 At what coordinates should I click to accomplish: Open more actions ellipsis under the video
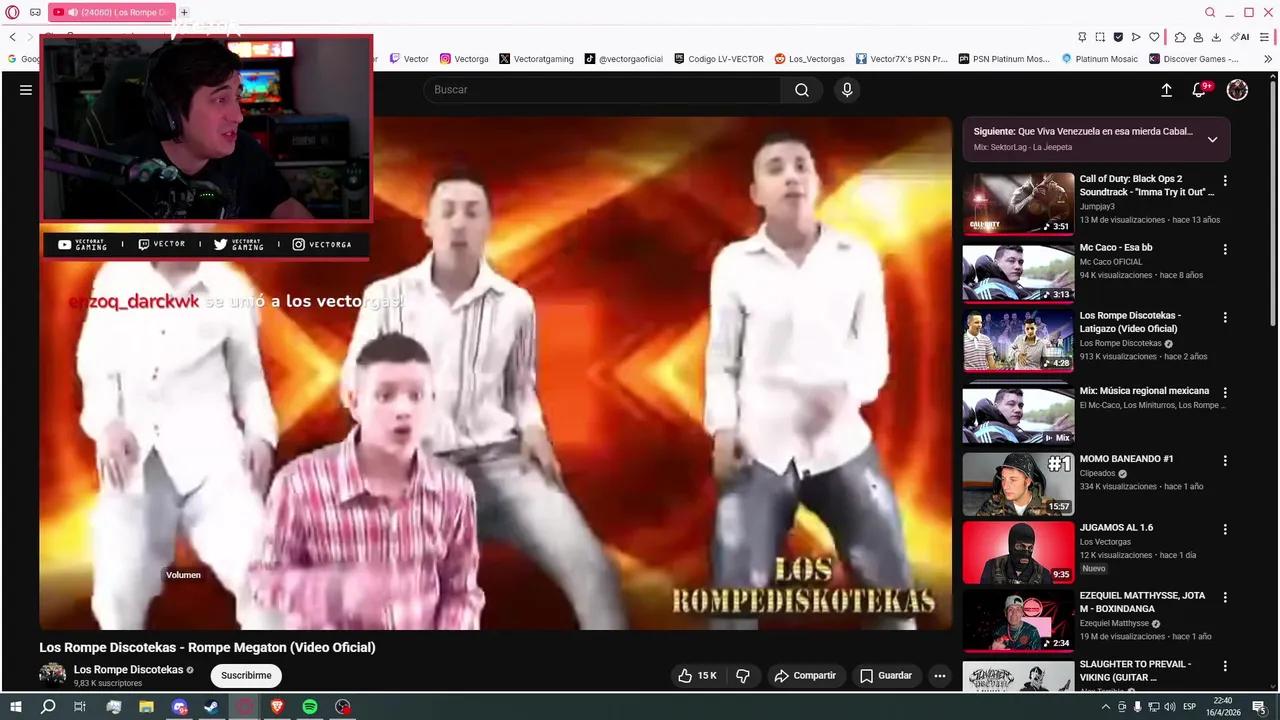click(x=939, y=676)
